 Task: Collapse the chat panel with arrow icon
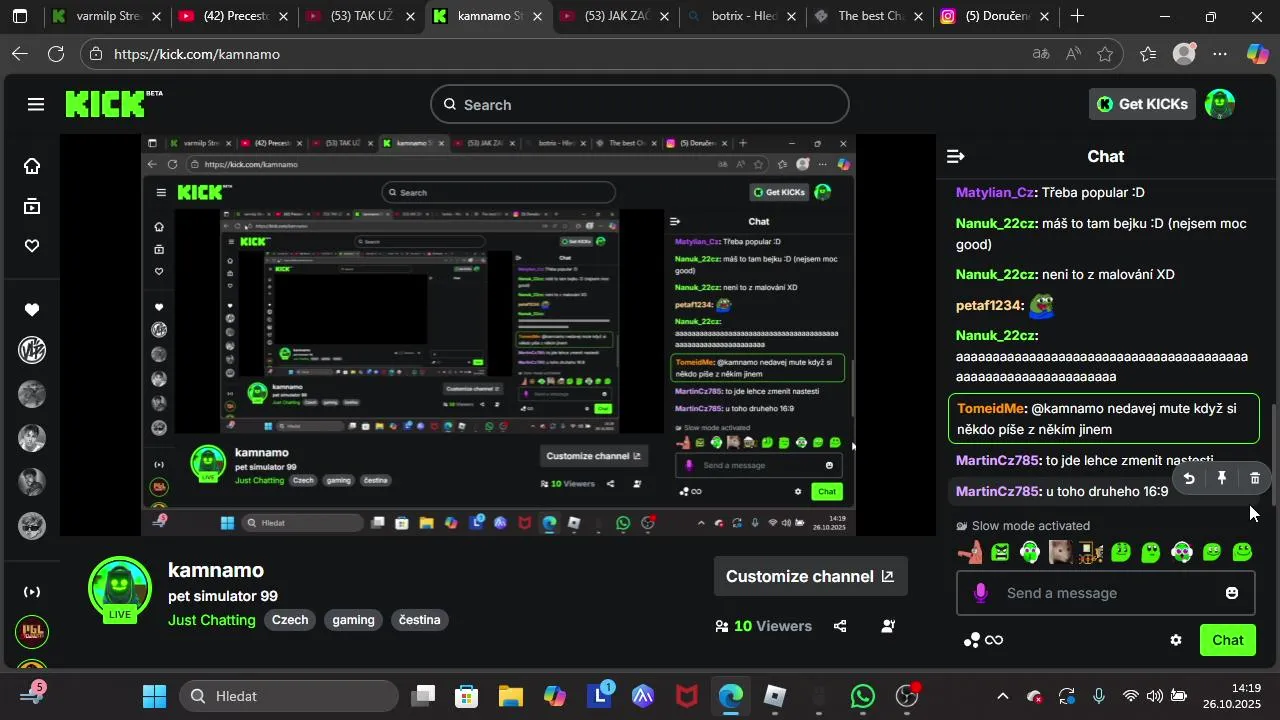[955, 156]
